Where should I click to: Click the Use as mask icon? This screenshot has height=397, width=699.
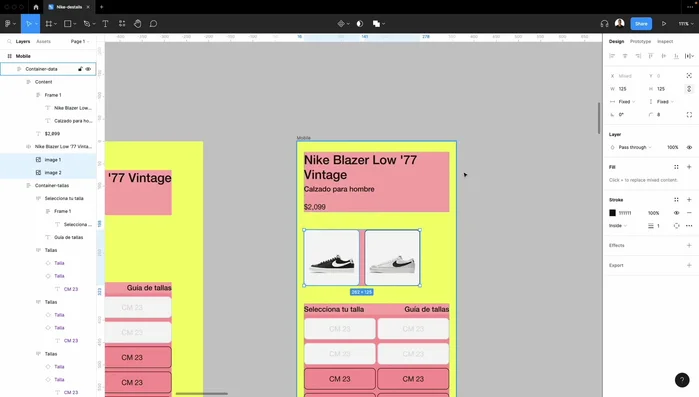click(360, 24)
